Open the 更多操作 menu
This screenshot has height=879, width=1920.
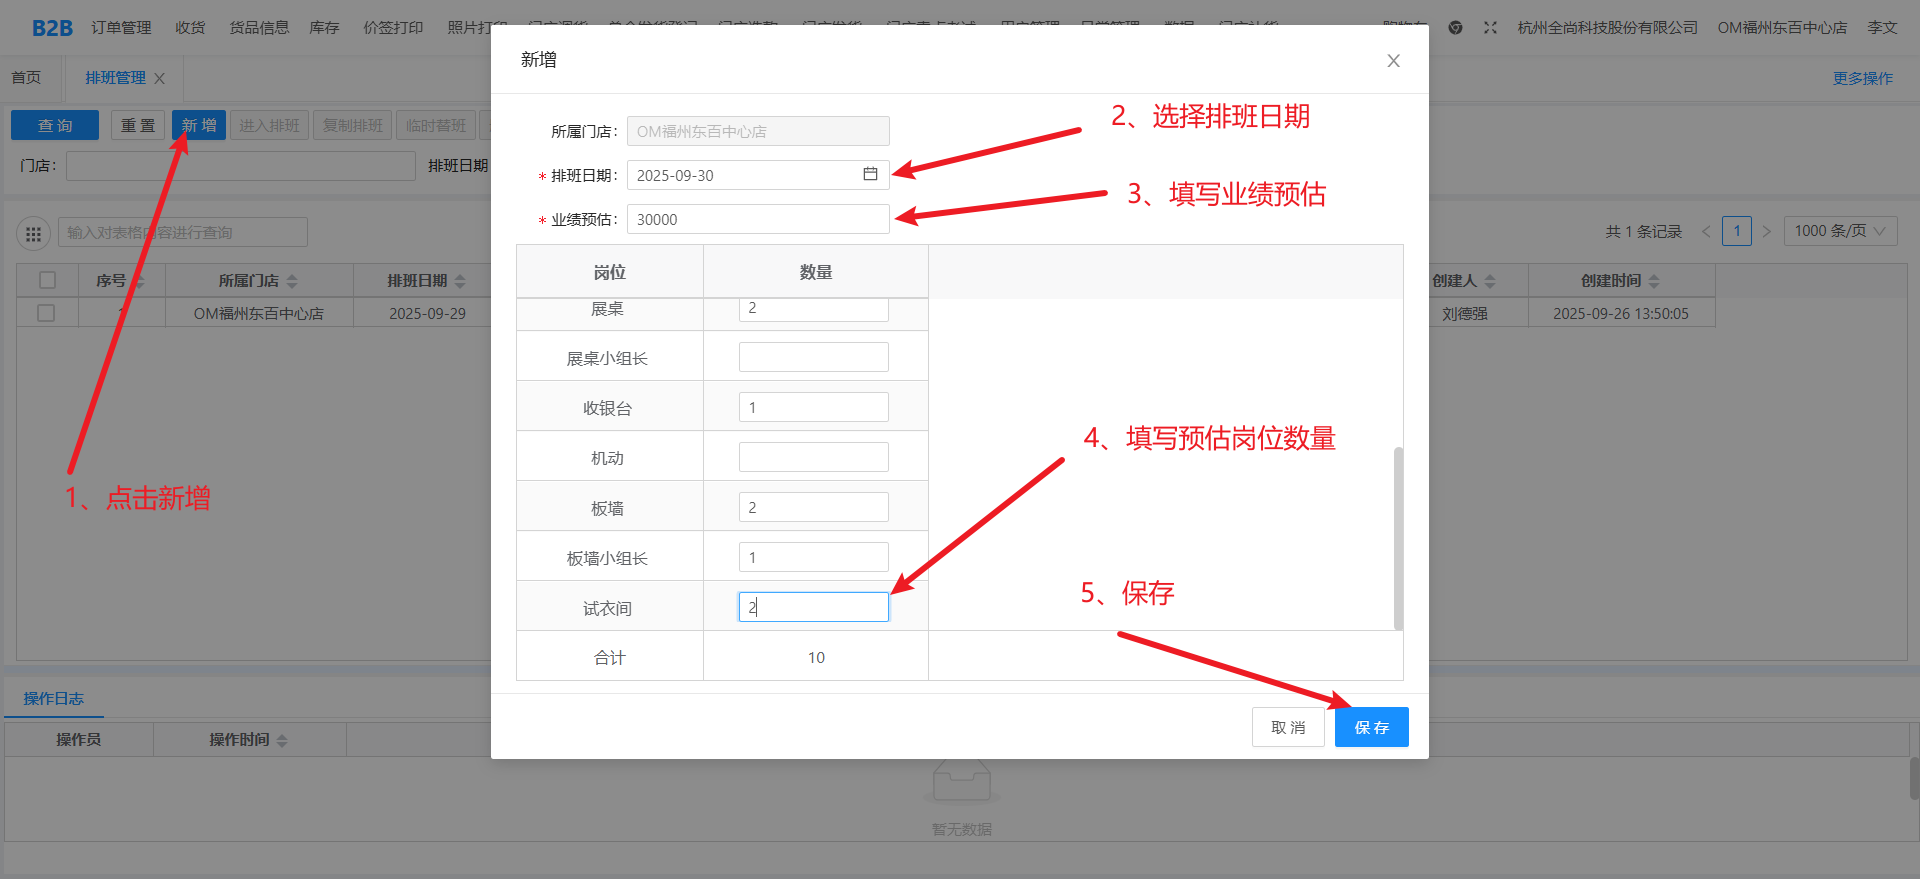(x=1862, y=78)
